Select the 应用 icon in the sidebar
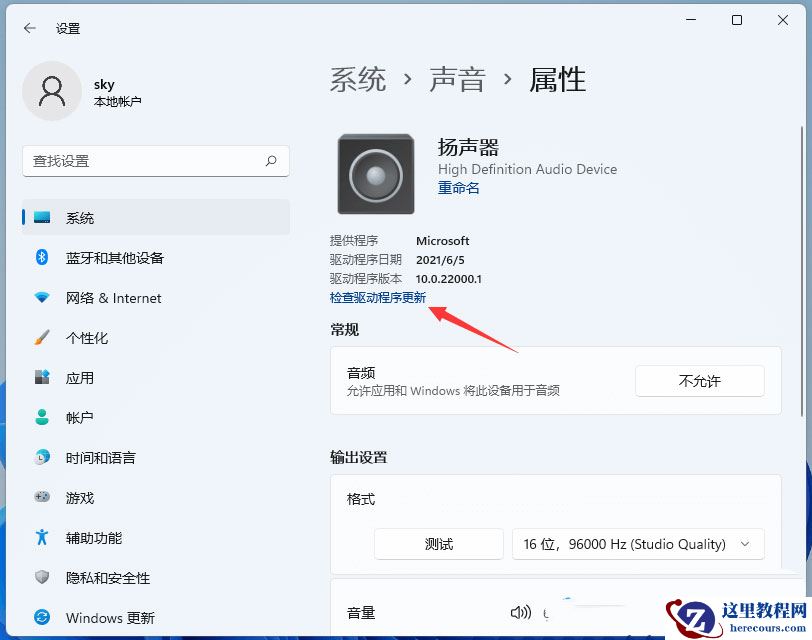The width and height of the screenshot is (812, 640). (x=40, y=378)
